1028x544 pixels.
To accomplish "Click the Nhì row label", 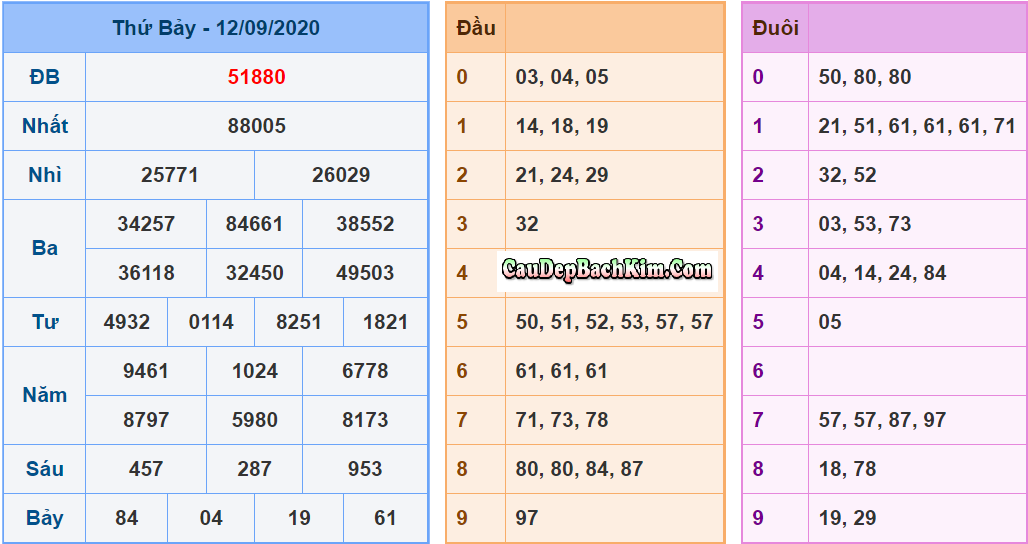I will pos(45,175).
